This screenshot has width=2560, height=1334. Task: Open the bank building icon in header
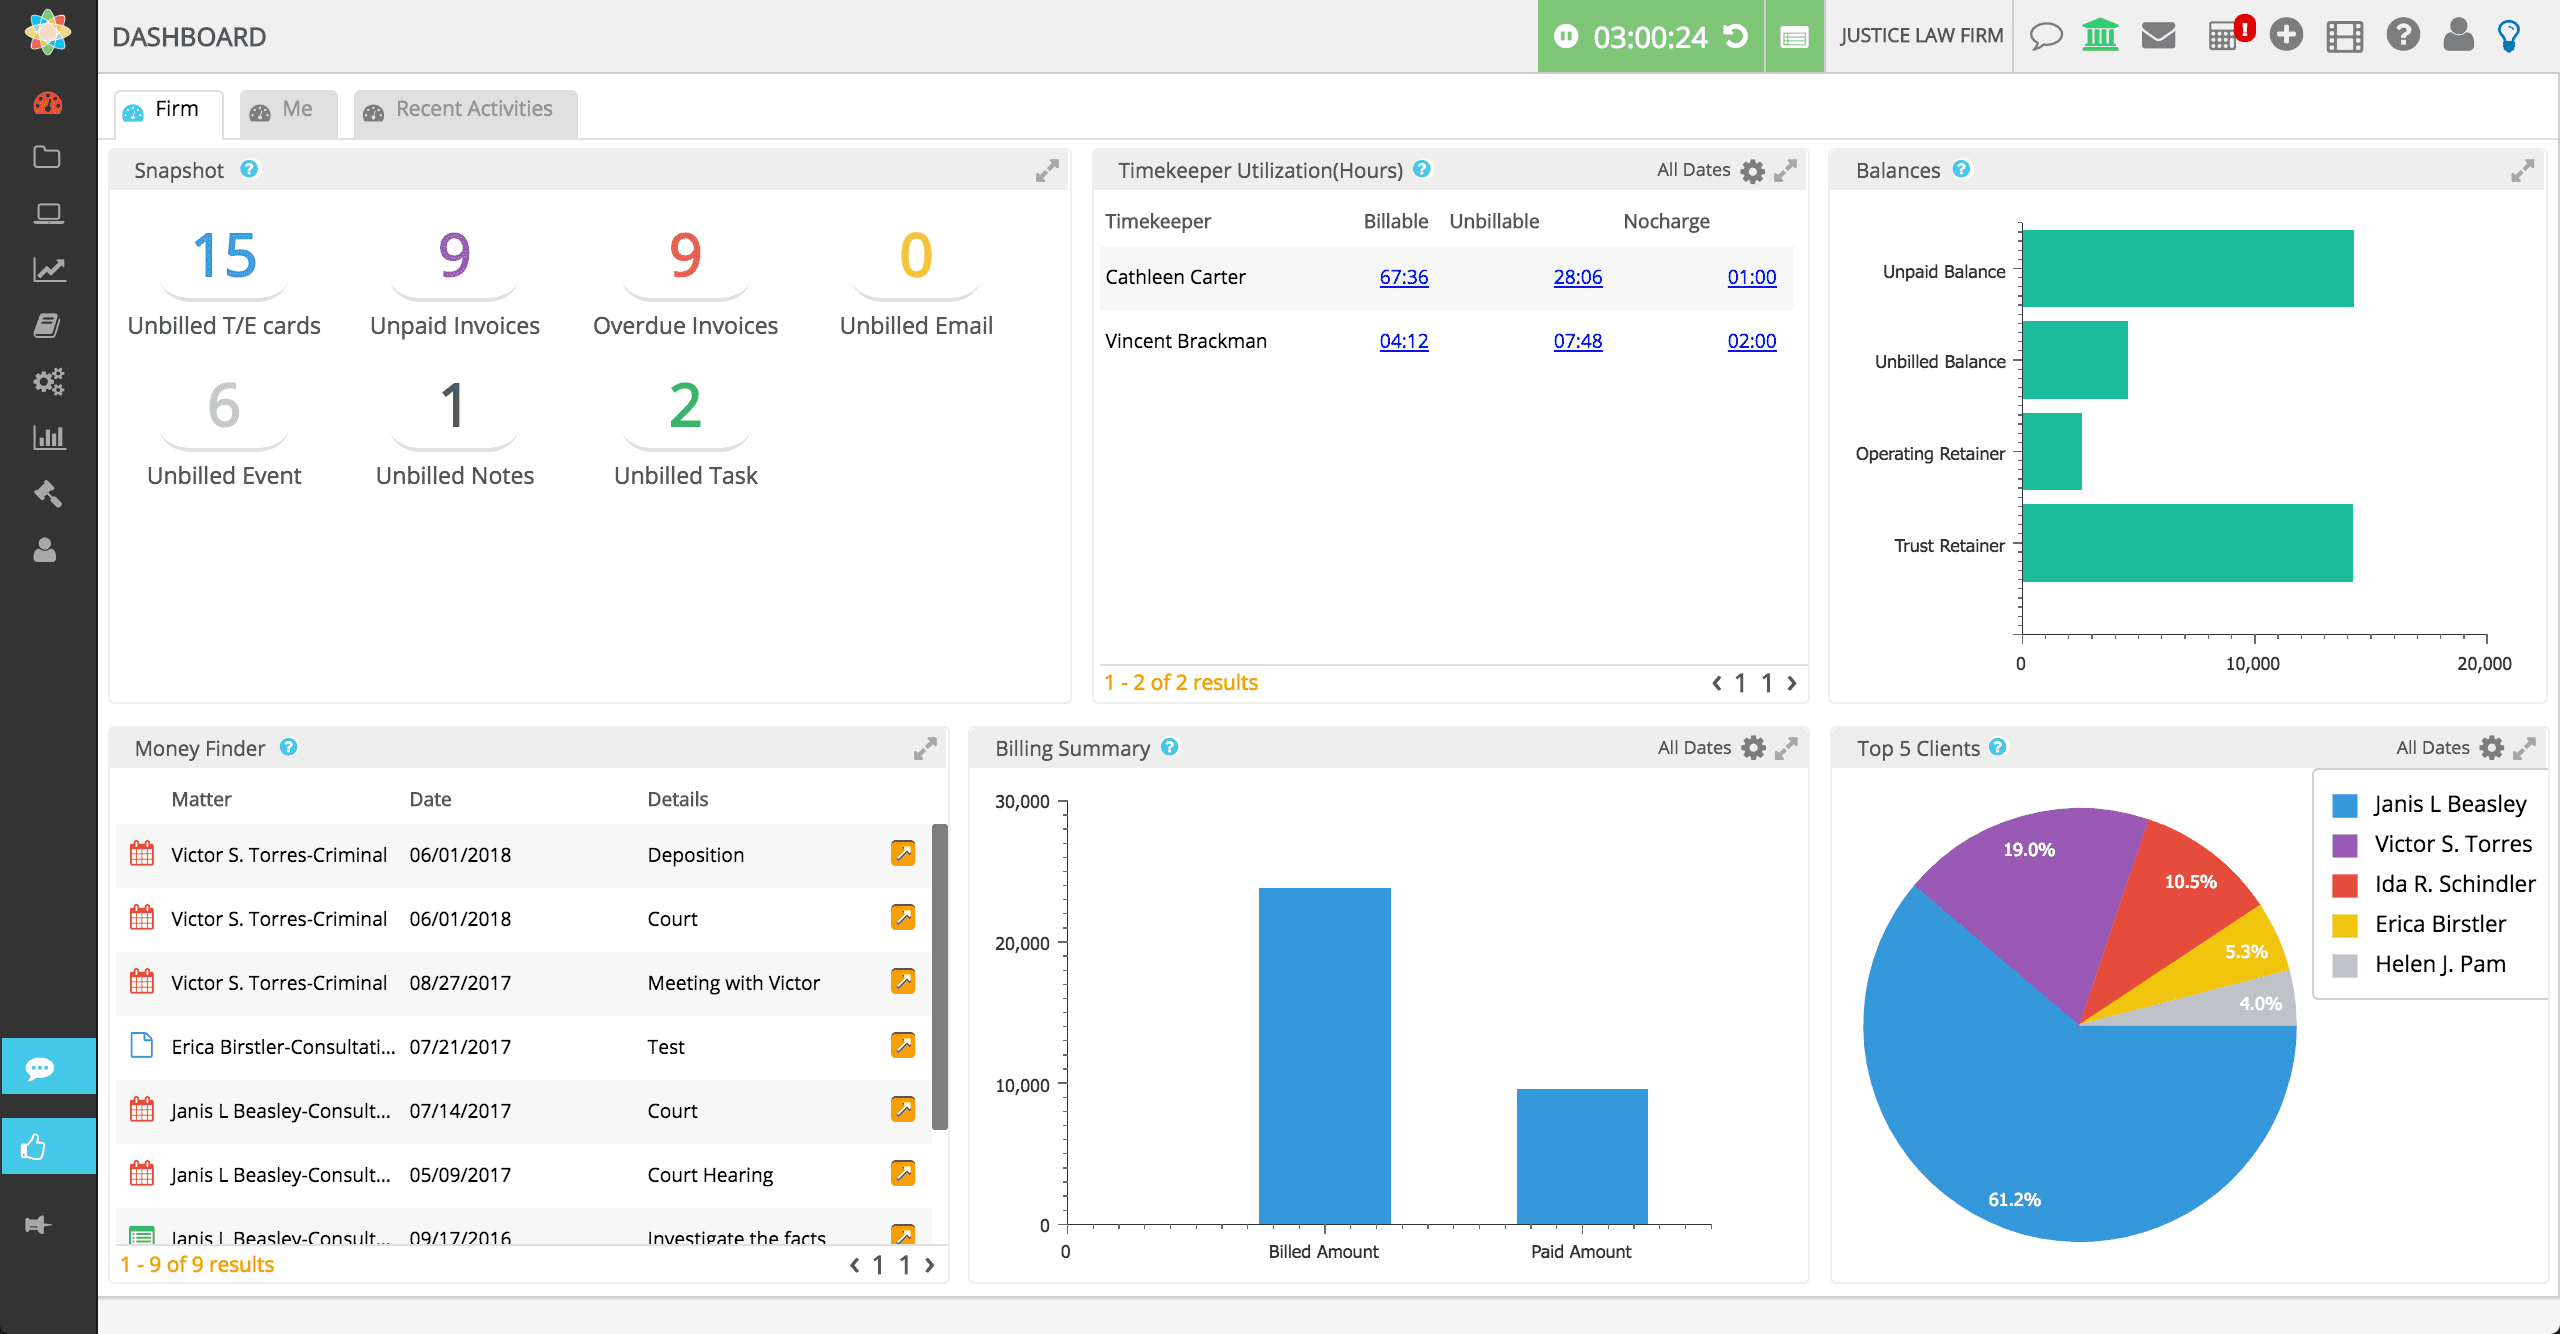tap(2100, 36)
